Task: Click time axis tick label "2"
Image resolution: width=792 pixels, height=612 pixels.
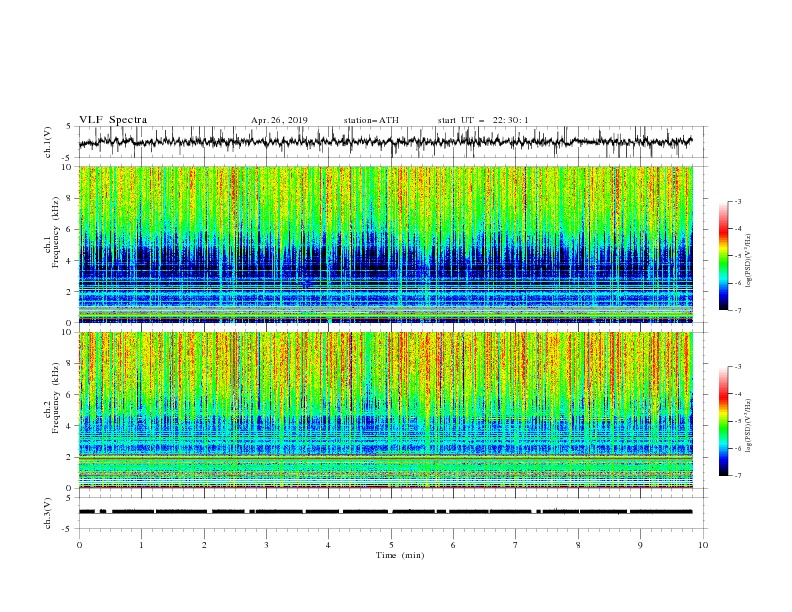Action: (204, 545)
